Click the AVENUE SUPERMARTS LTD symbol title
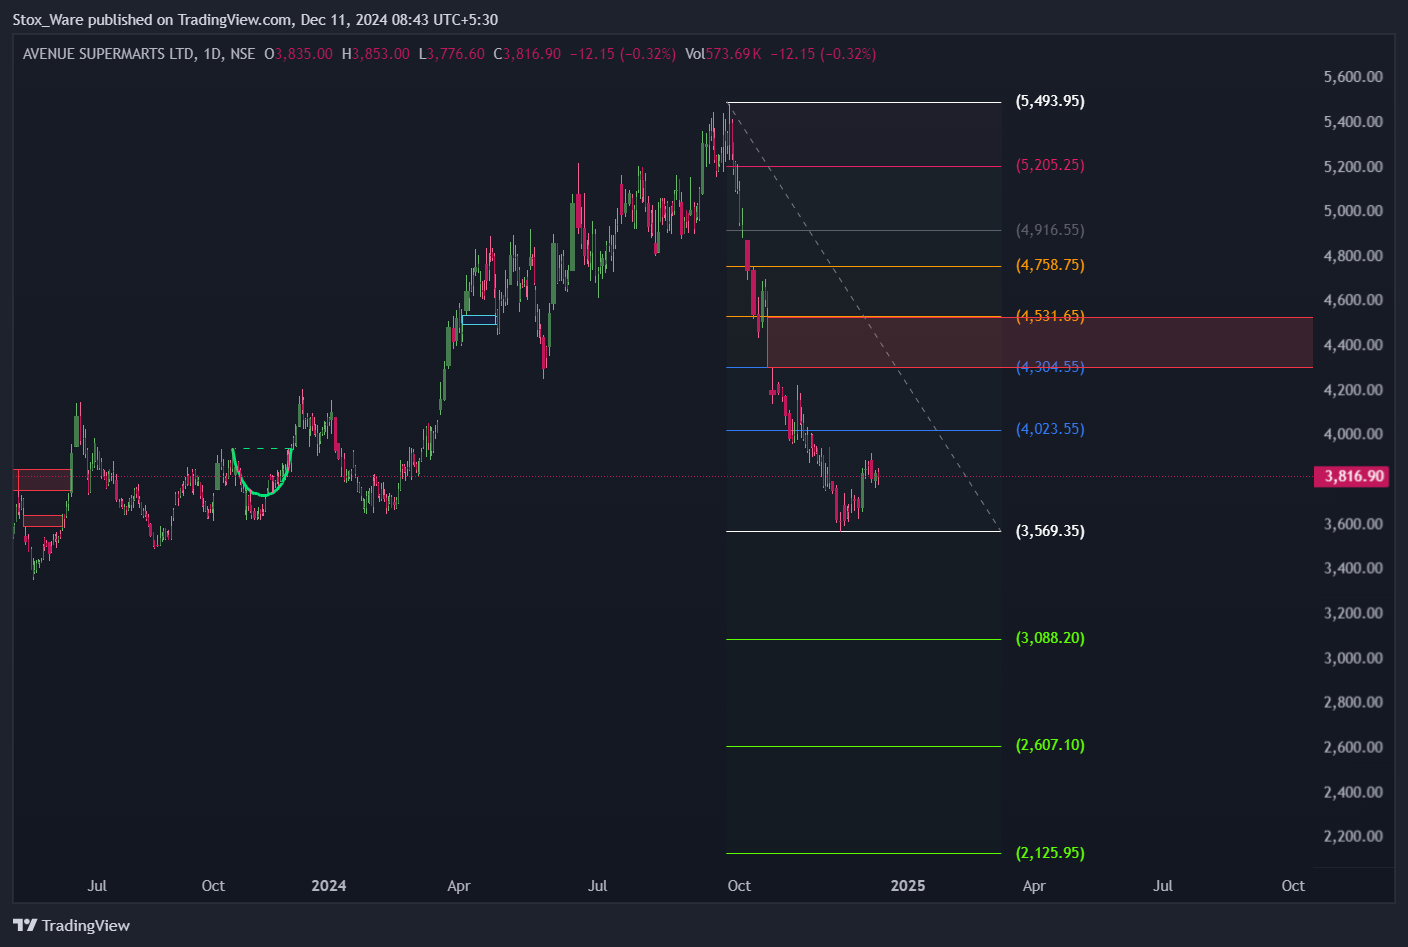The width and height of the screenshot is (1408, 947). [x=109, y=54]
